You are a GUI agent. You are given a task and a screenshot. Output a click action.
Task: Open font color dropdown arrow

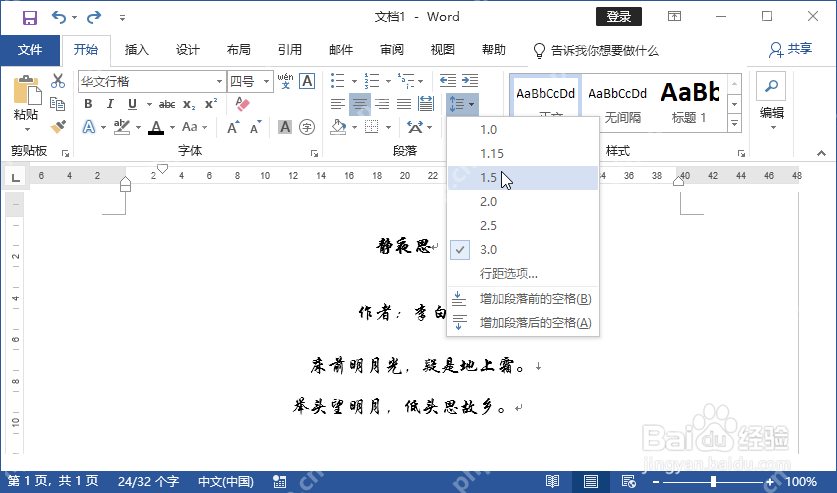[172, 128]
